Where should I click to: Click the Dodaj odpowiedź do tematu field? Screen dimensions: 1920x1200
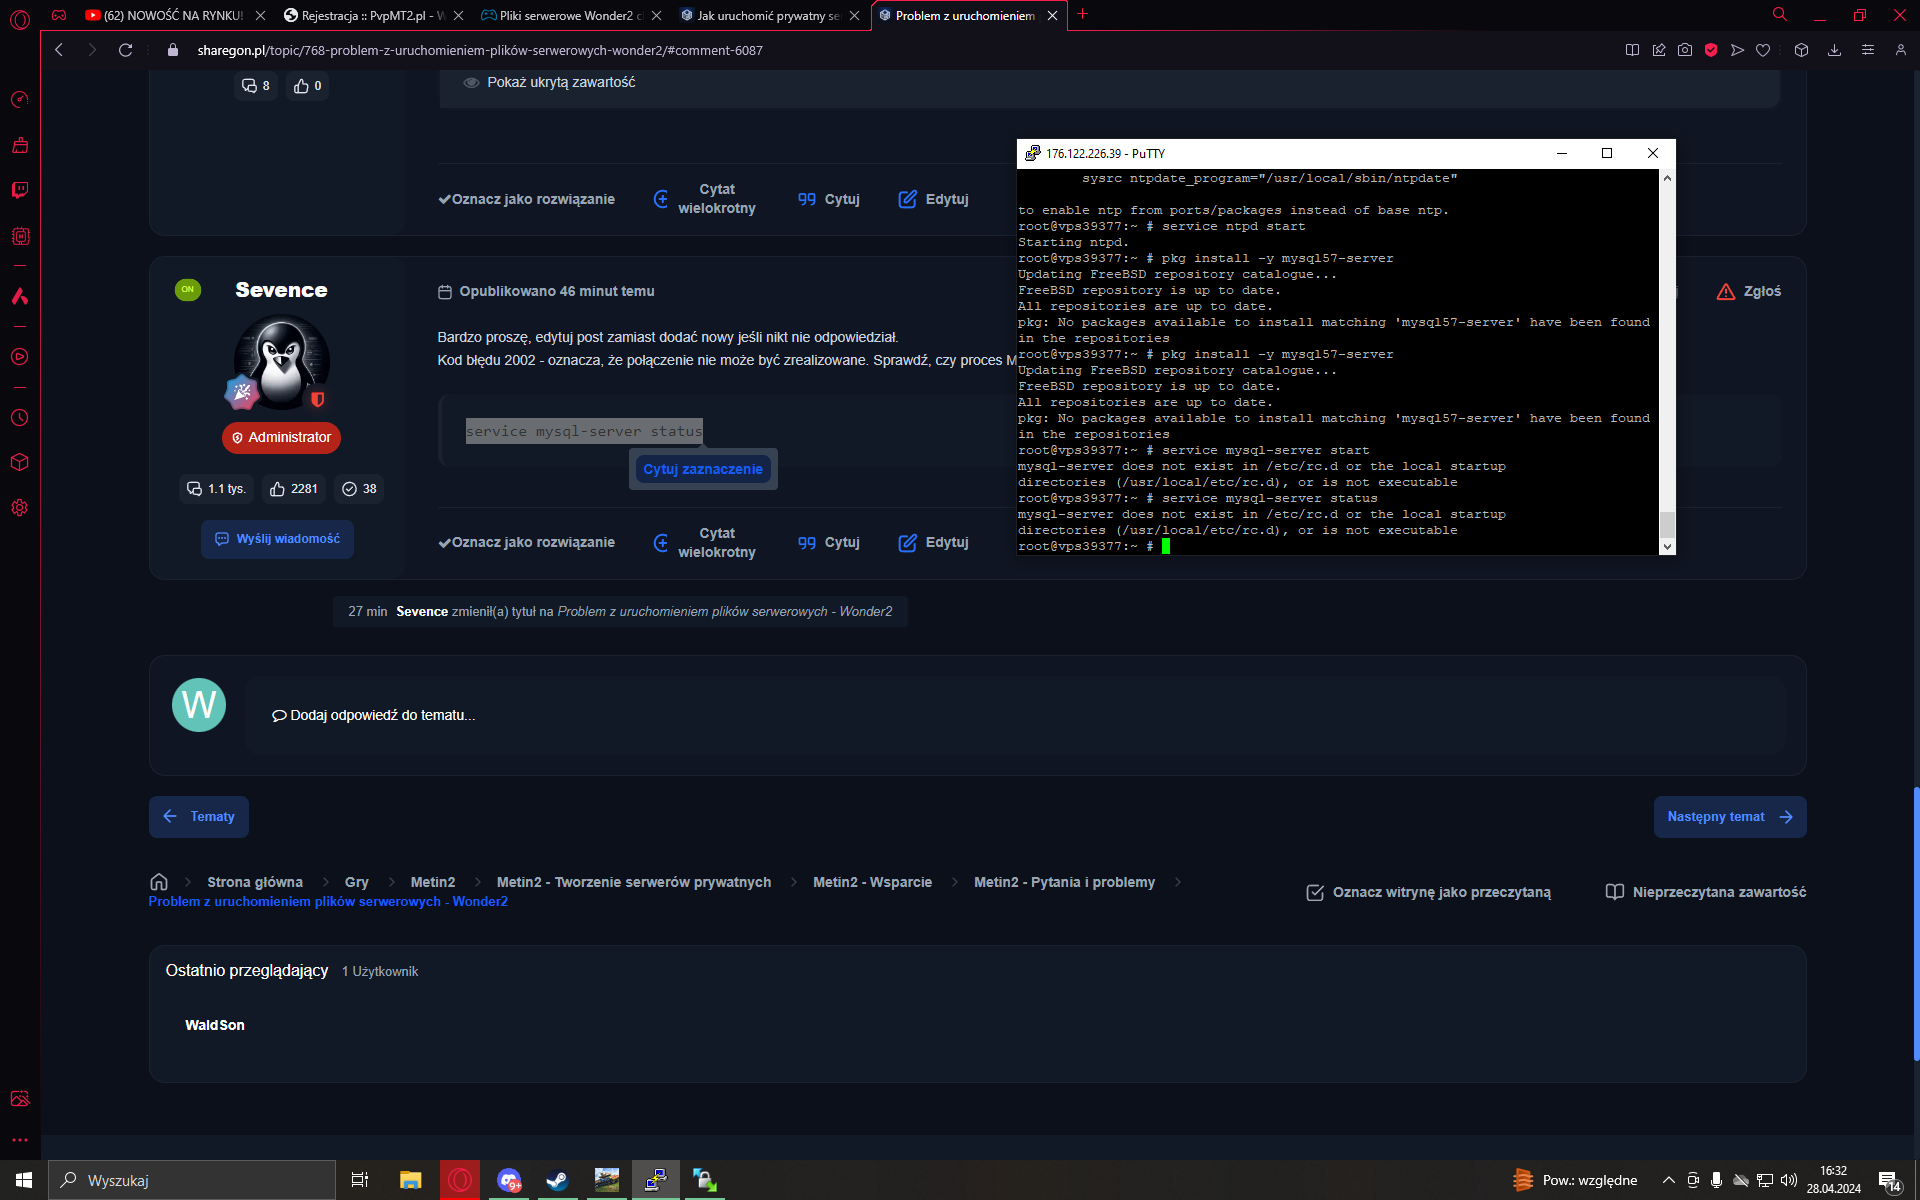pyautogui.click(x=1014, y=715)
